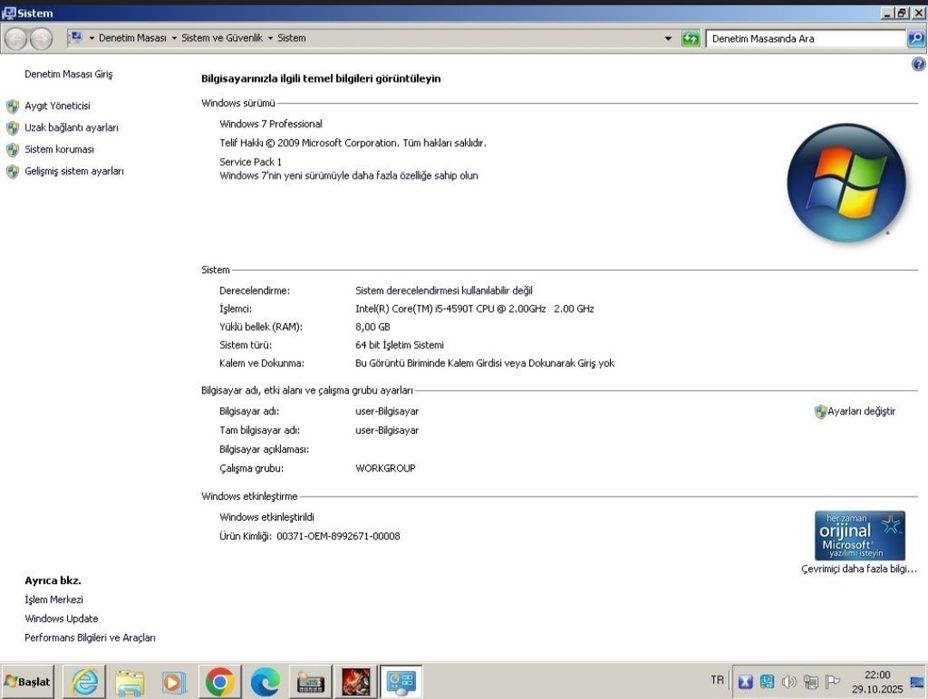
Task: Click Windows 7 Professional text
Action: pyautogui.click(x=271, y=124)
